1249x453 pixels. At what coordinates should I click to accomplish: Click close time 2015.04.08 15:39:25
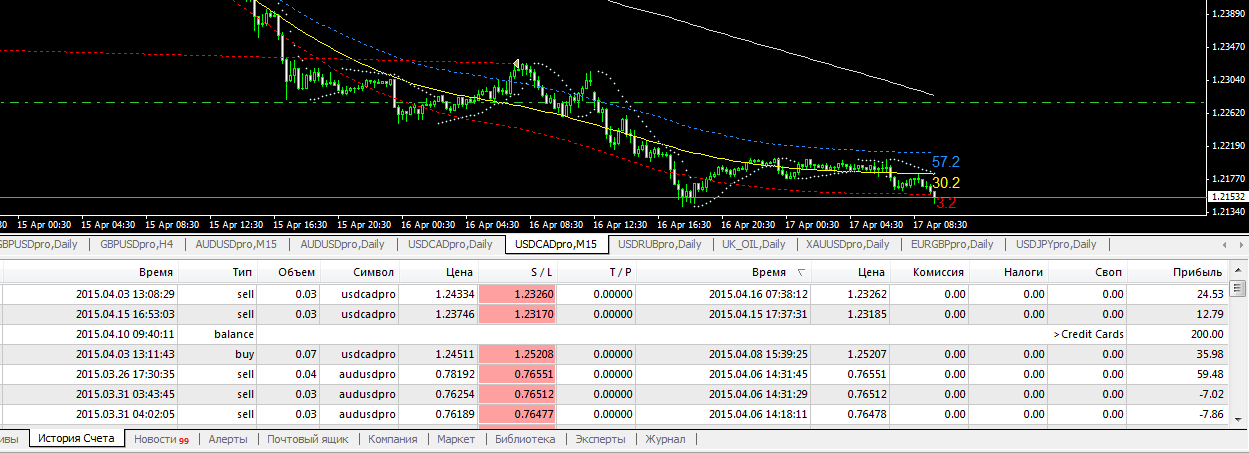[758, 354]
